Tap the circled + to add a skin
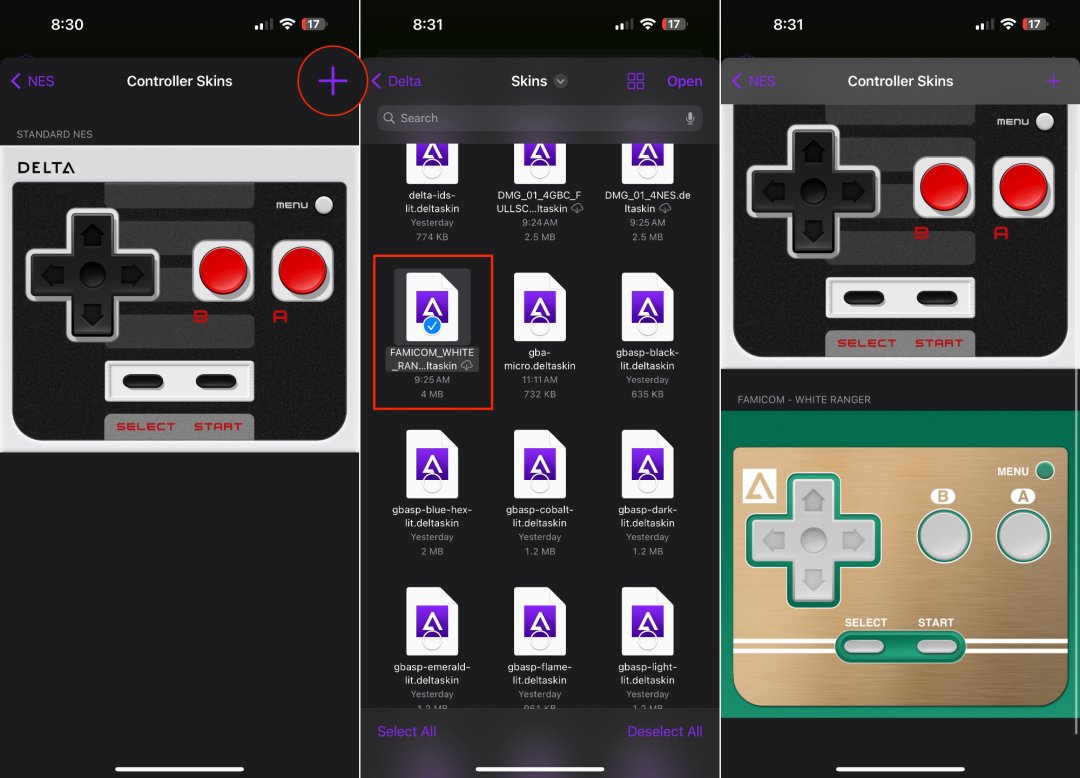The width and height of the screenshot is (1080, 778). [331, 81]
